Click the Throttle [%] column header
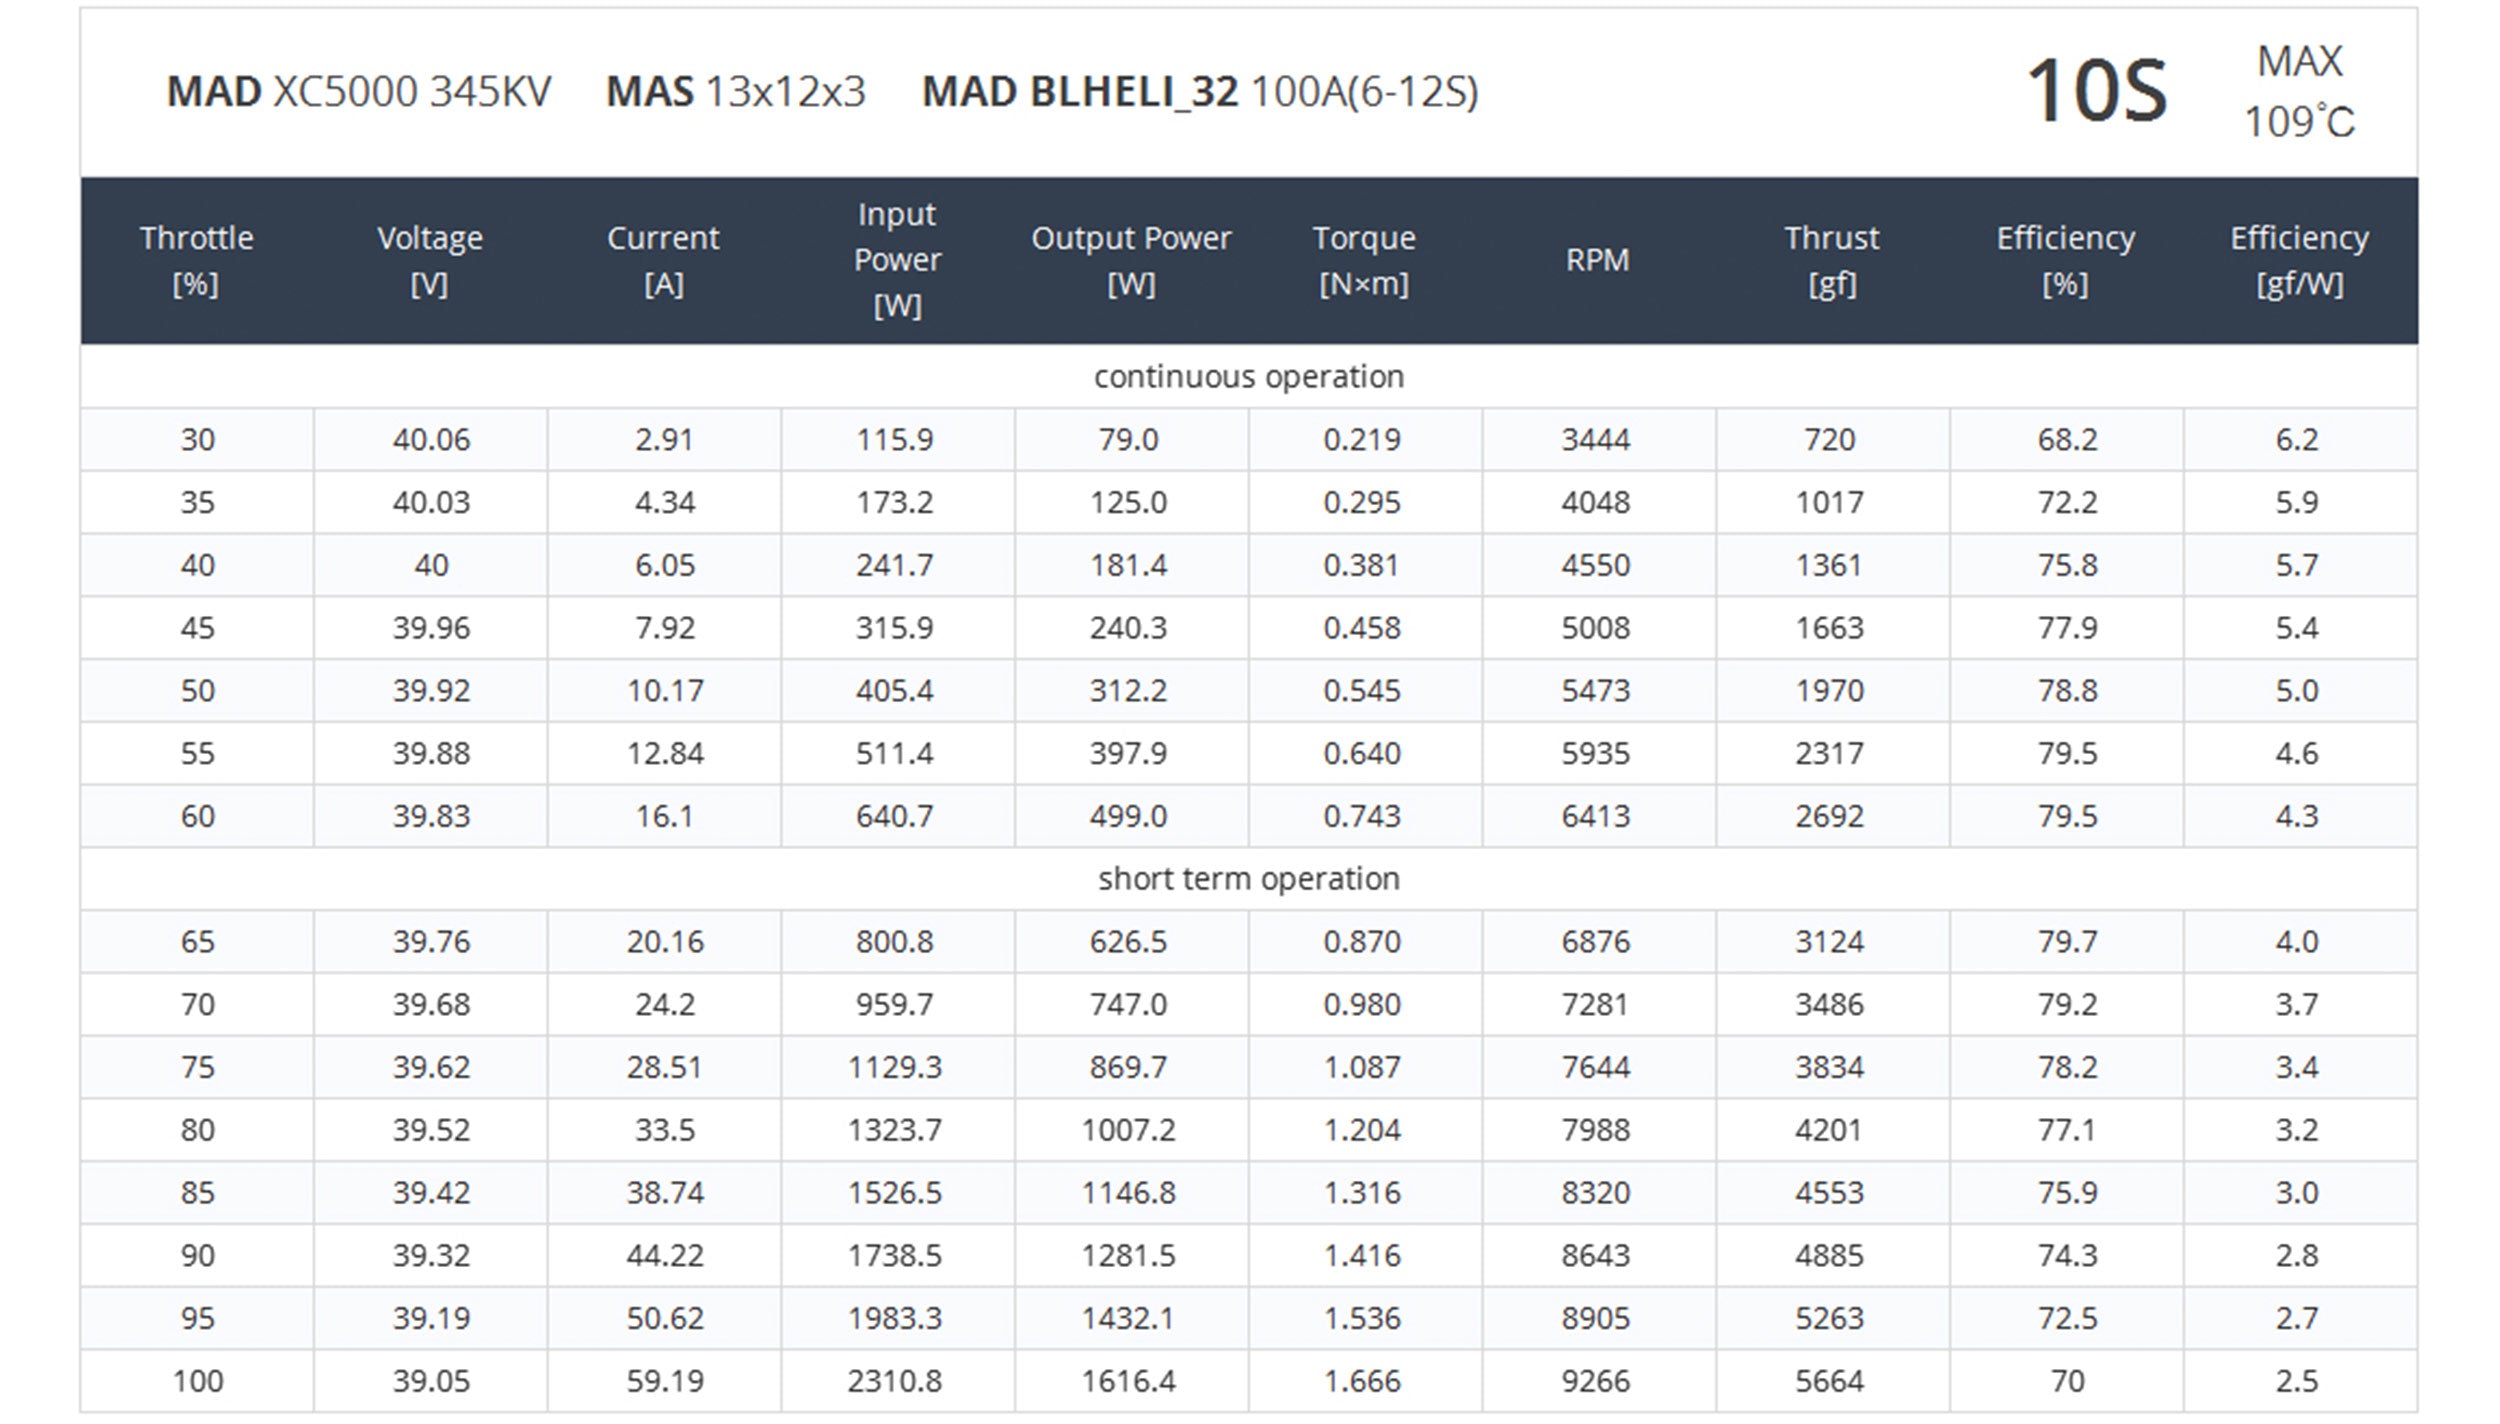2500x1424 pixels. (196, 260)
